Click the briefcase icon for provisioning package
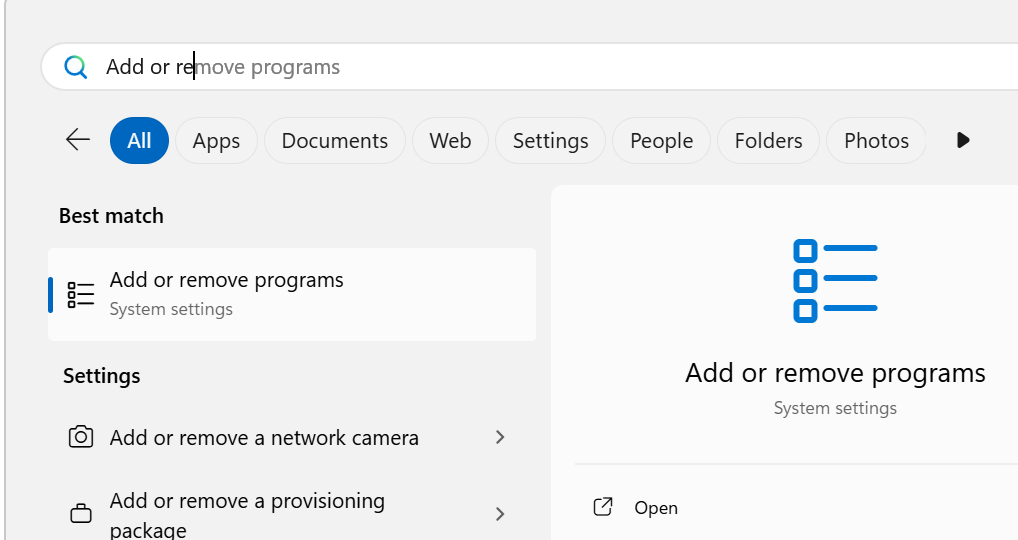1018x540 pixels. pyautogui.click(x=81, y=514)
